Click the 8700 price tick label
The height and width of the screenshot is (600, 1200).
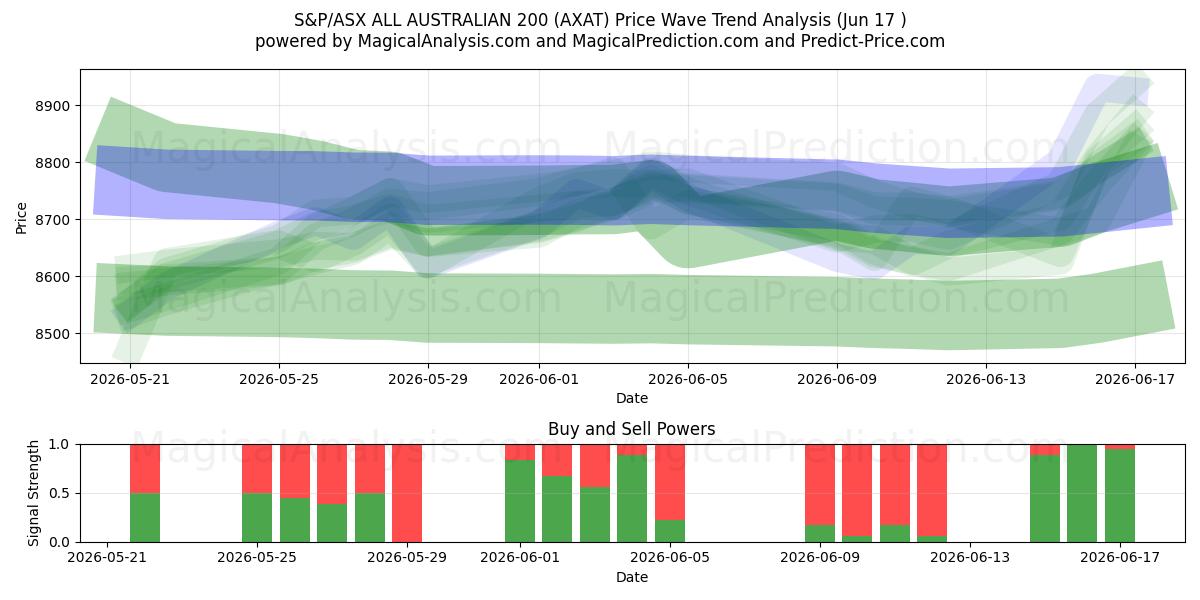click(x=55, y=220)
